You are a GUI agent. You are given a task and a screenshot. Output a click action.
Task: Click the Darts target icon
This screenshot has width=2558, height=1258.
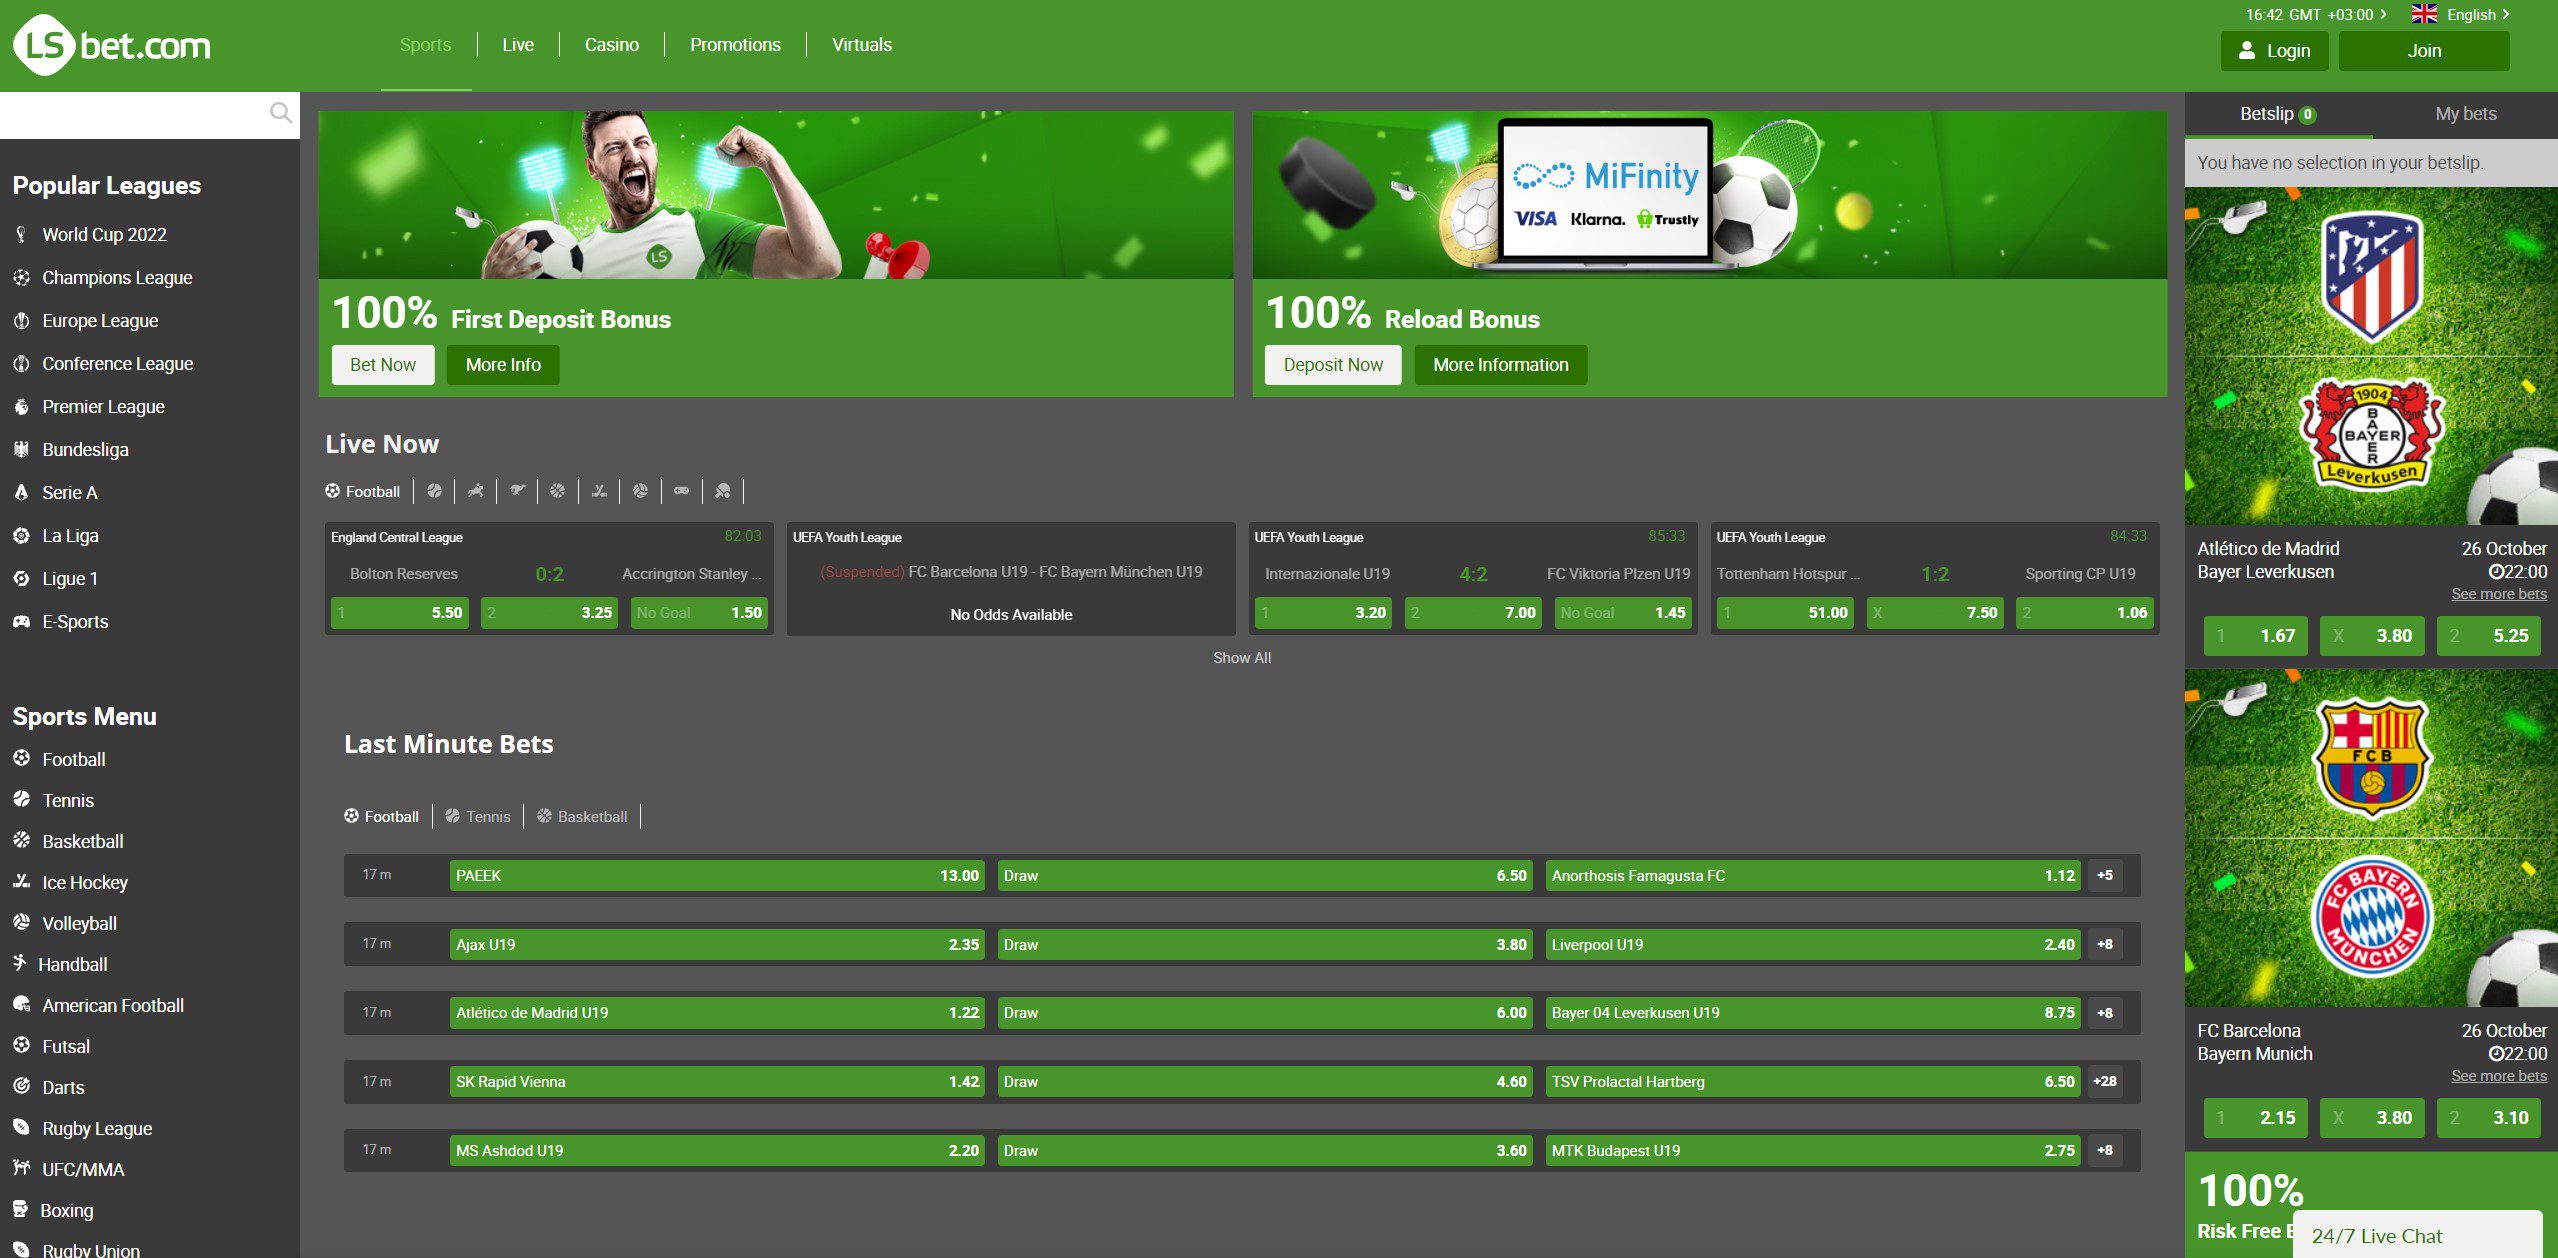pos(21,1086)
